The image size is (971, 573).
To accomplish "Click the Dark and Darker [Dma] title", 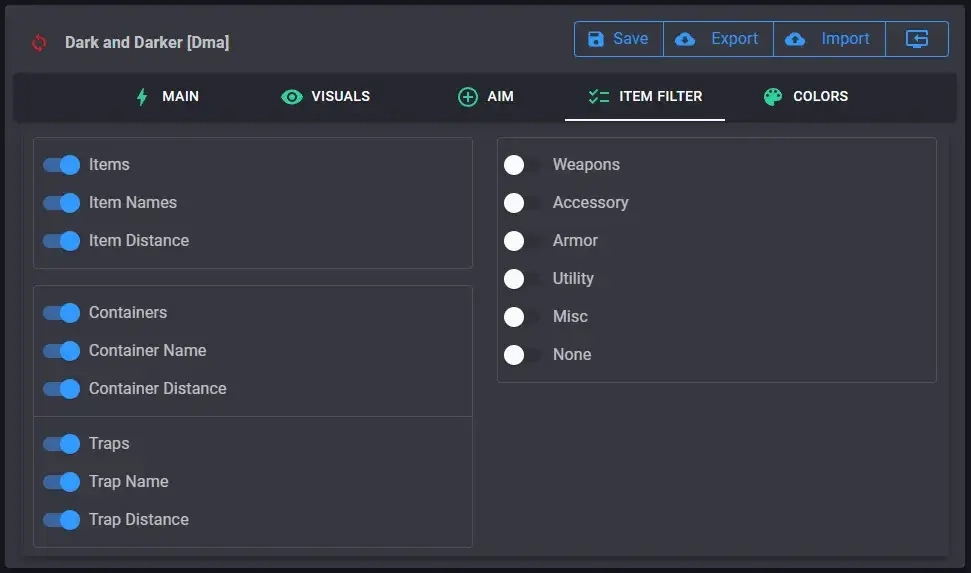I will click(147, 43).
